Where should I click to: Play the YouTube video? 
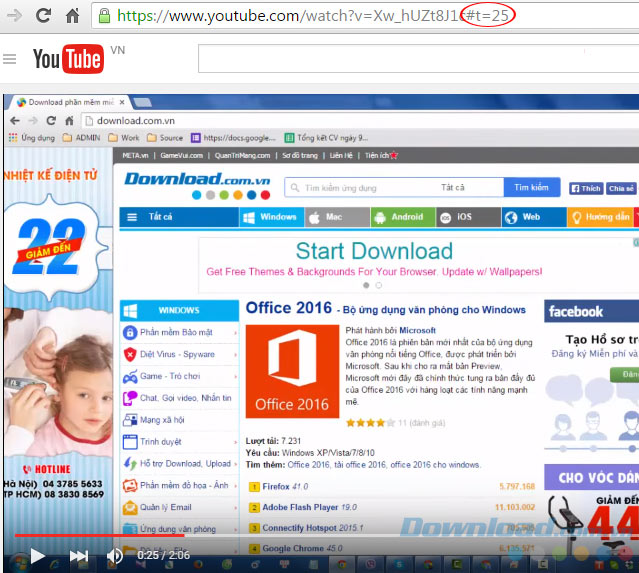coord(37,555)
